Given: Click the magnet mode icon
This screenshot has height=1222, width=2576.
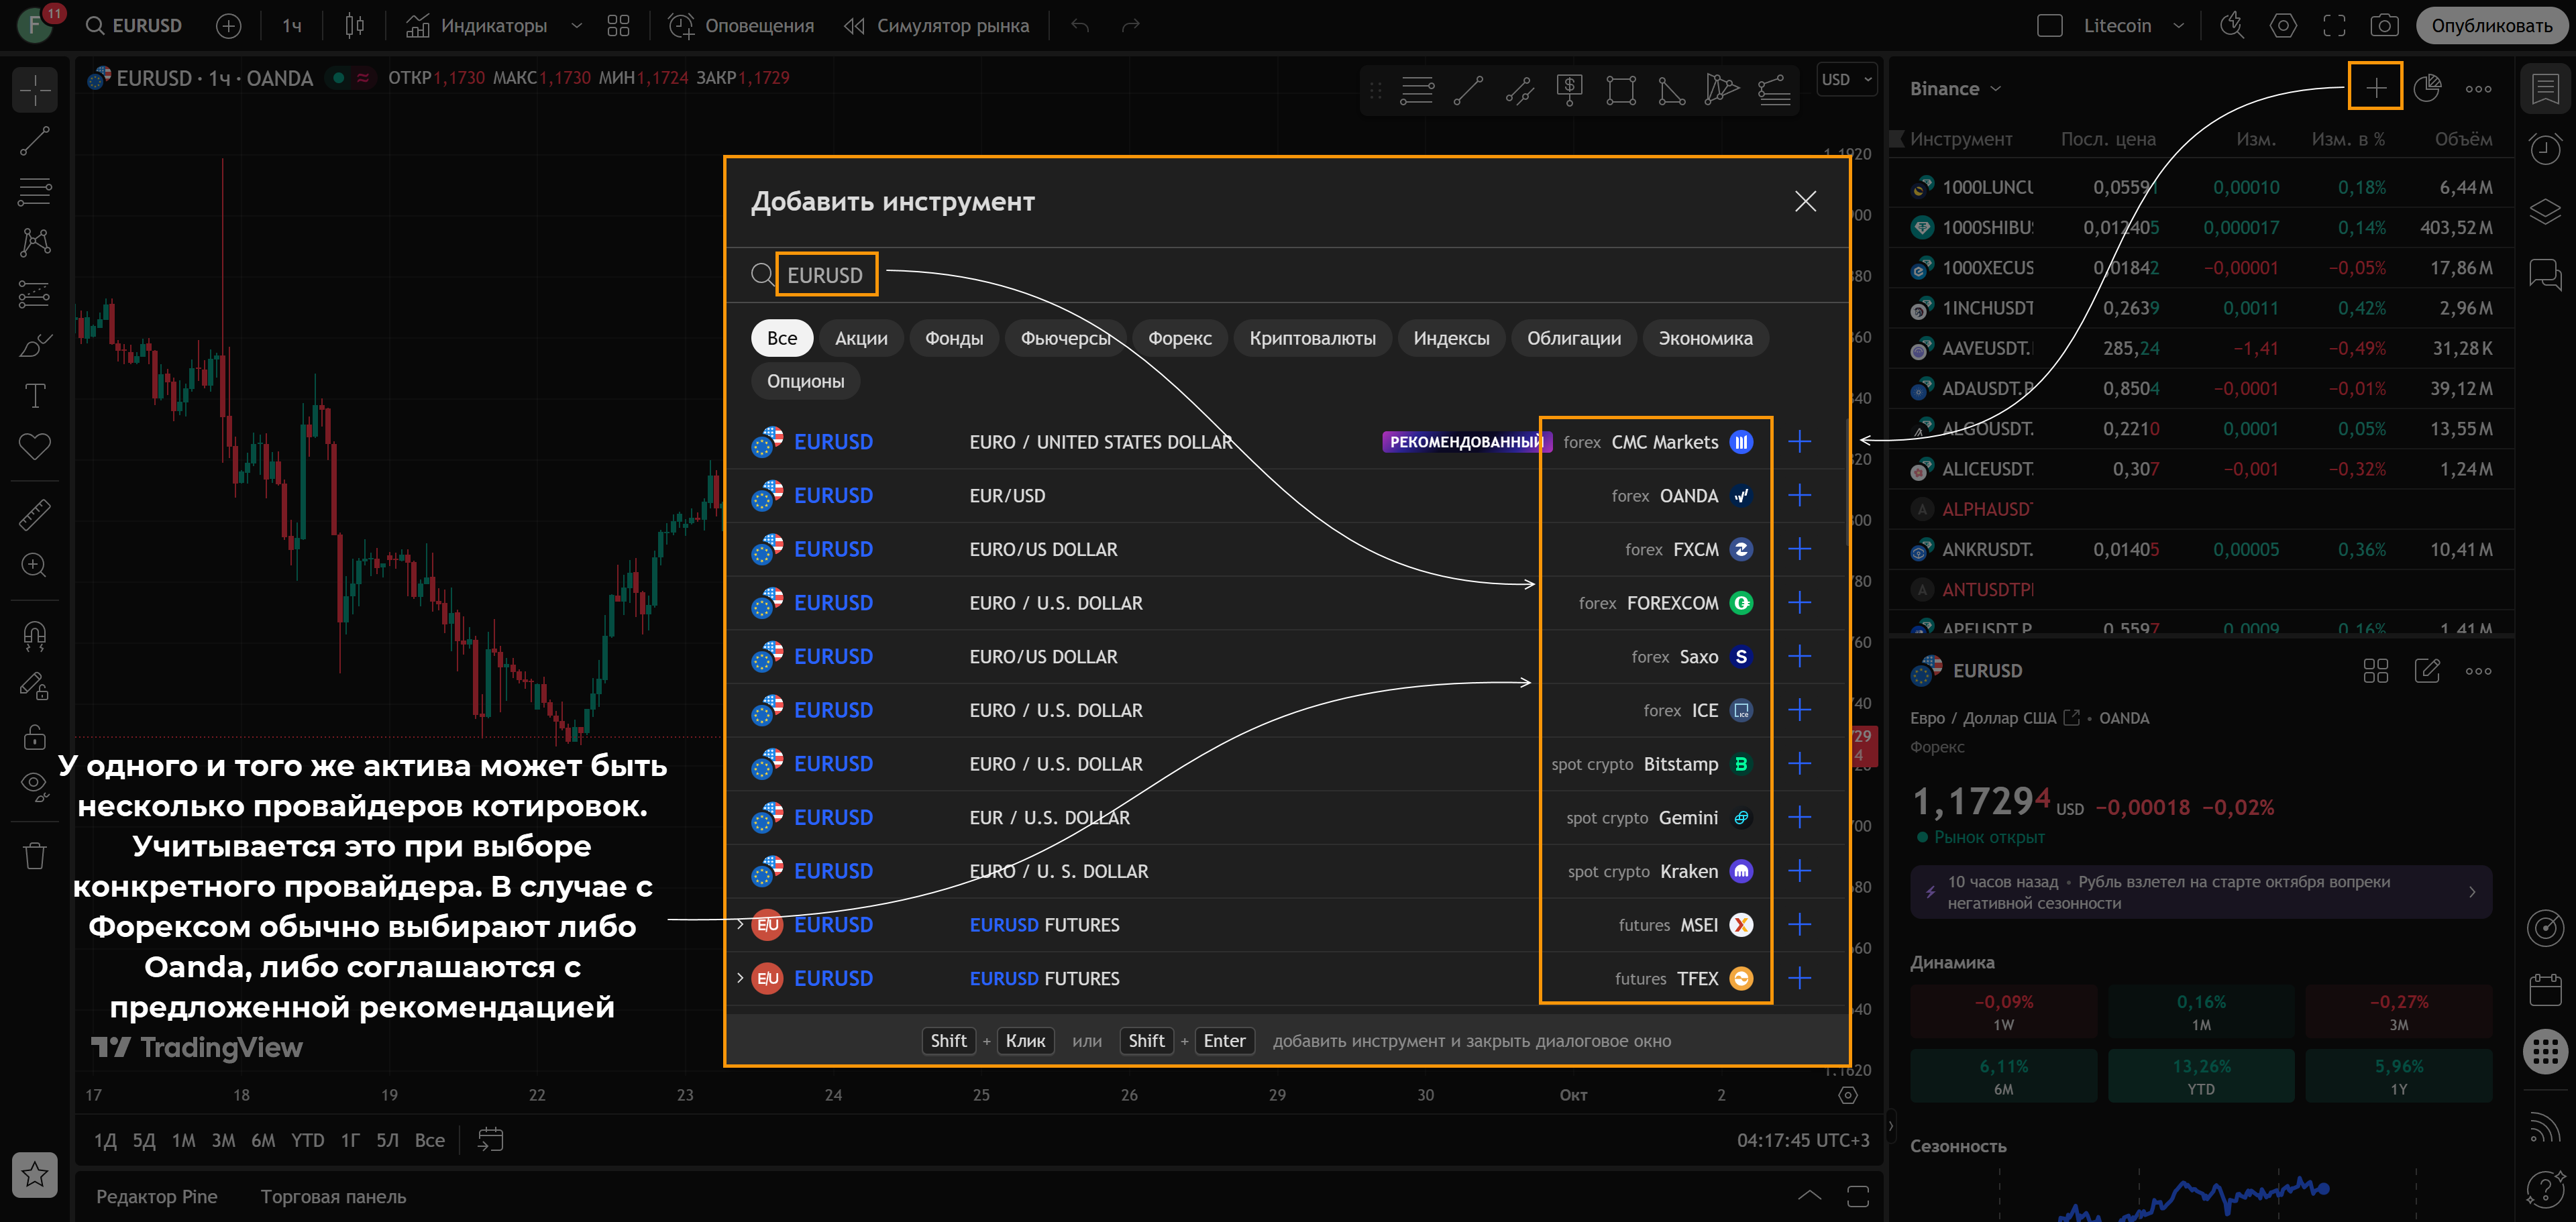Looking at the screenshot, I should tap(34, 635).
